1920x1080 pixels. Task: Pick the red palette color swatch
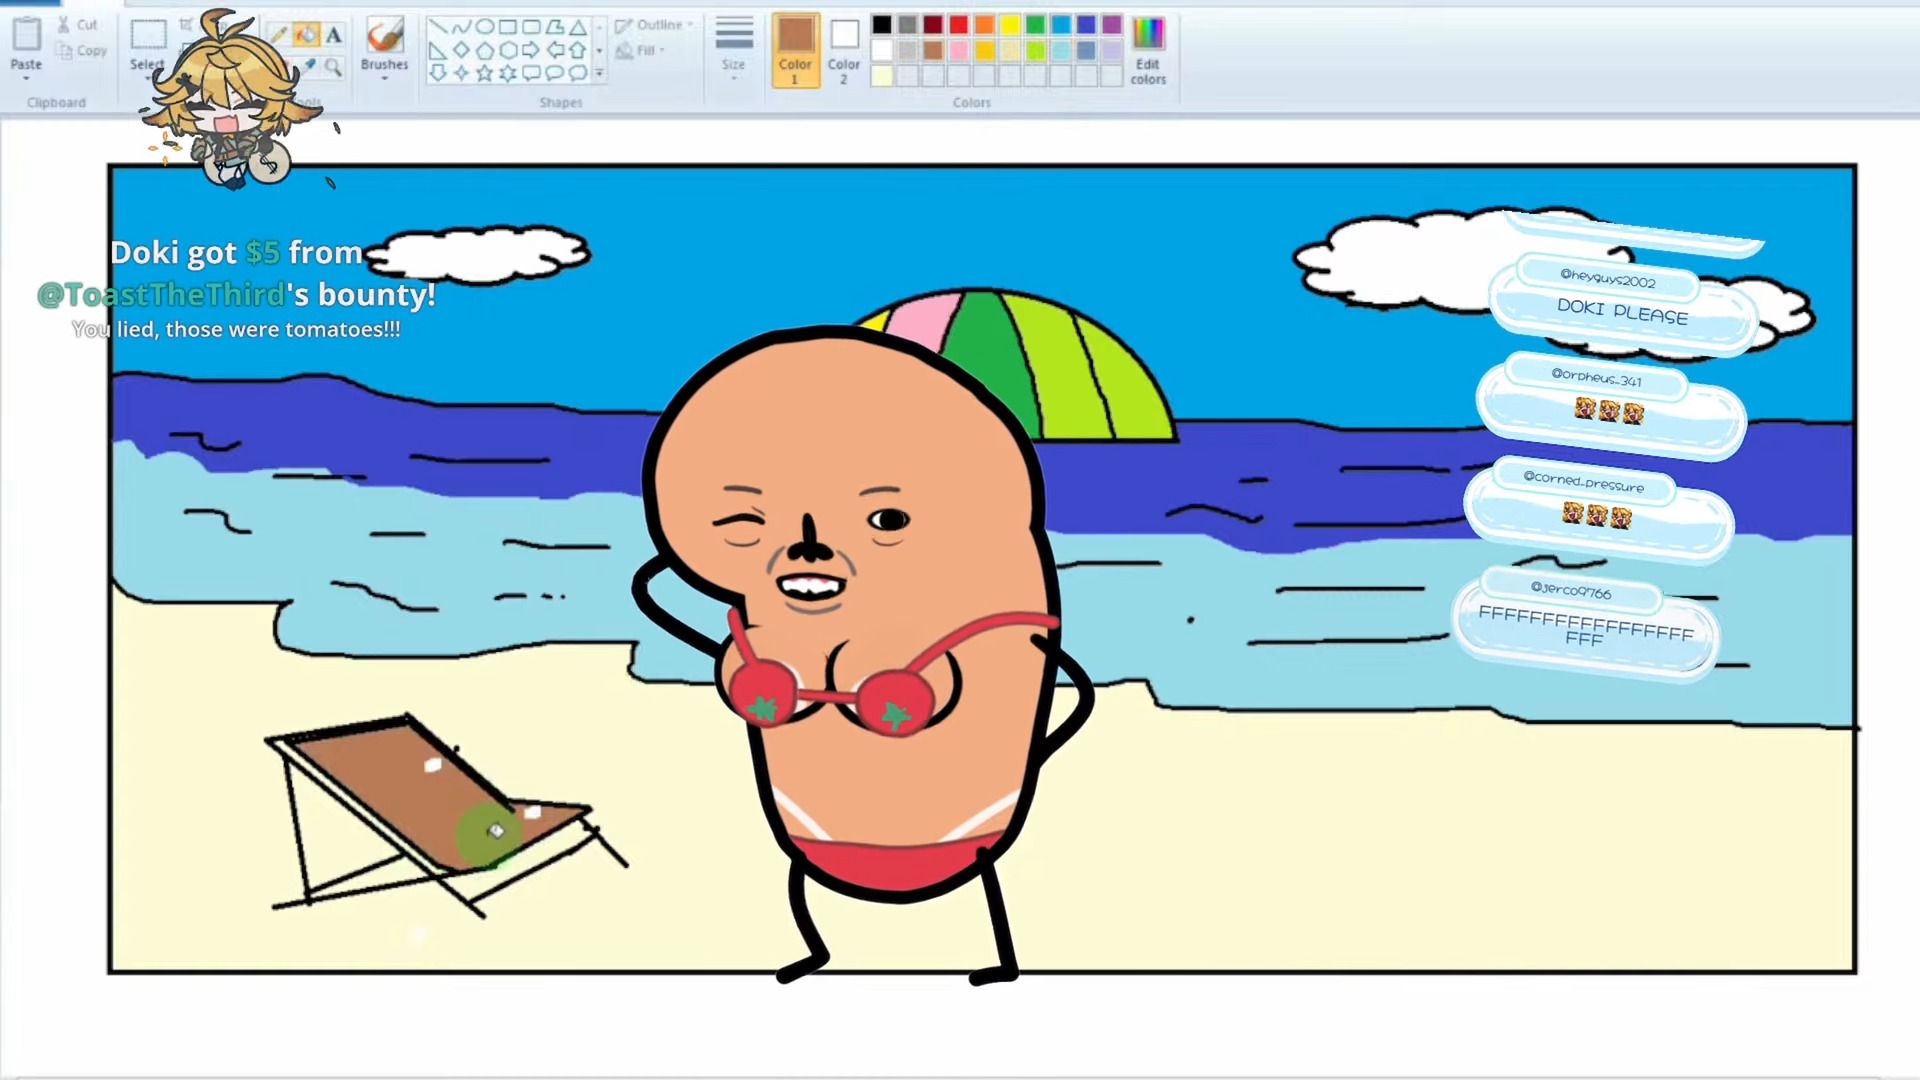(x=959, y=25)
